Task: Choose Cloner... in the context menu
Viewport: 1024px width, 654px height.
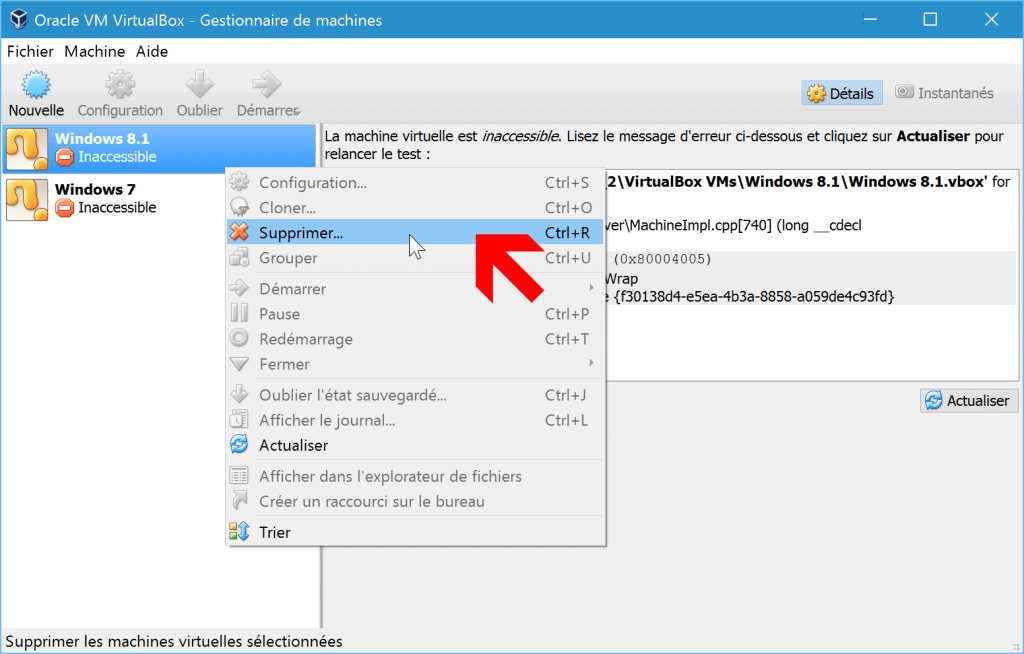Action: 415,208
